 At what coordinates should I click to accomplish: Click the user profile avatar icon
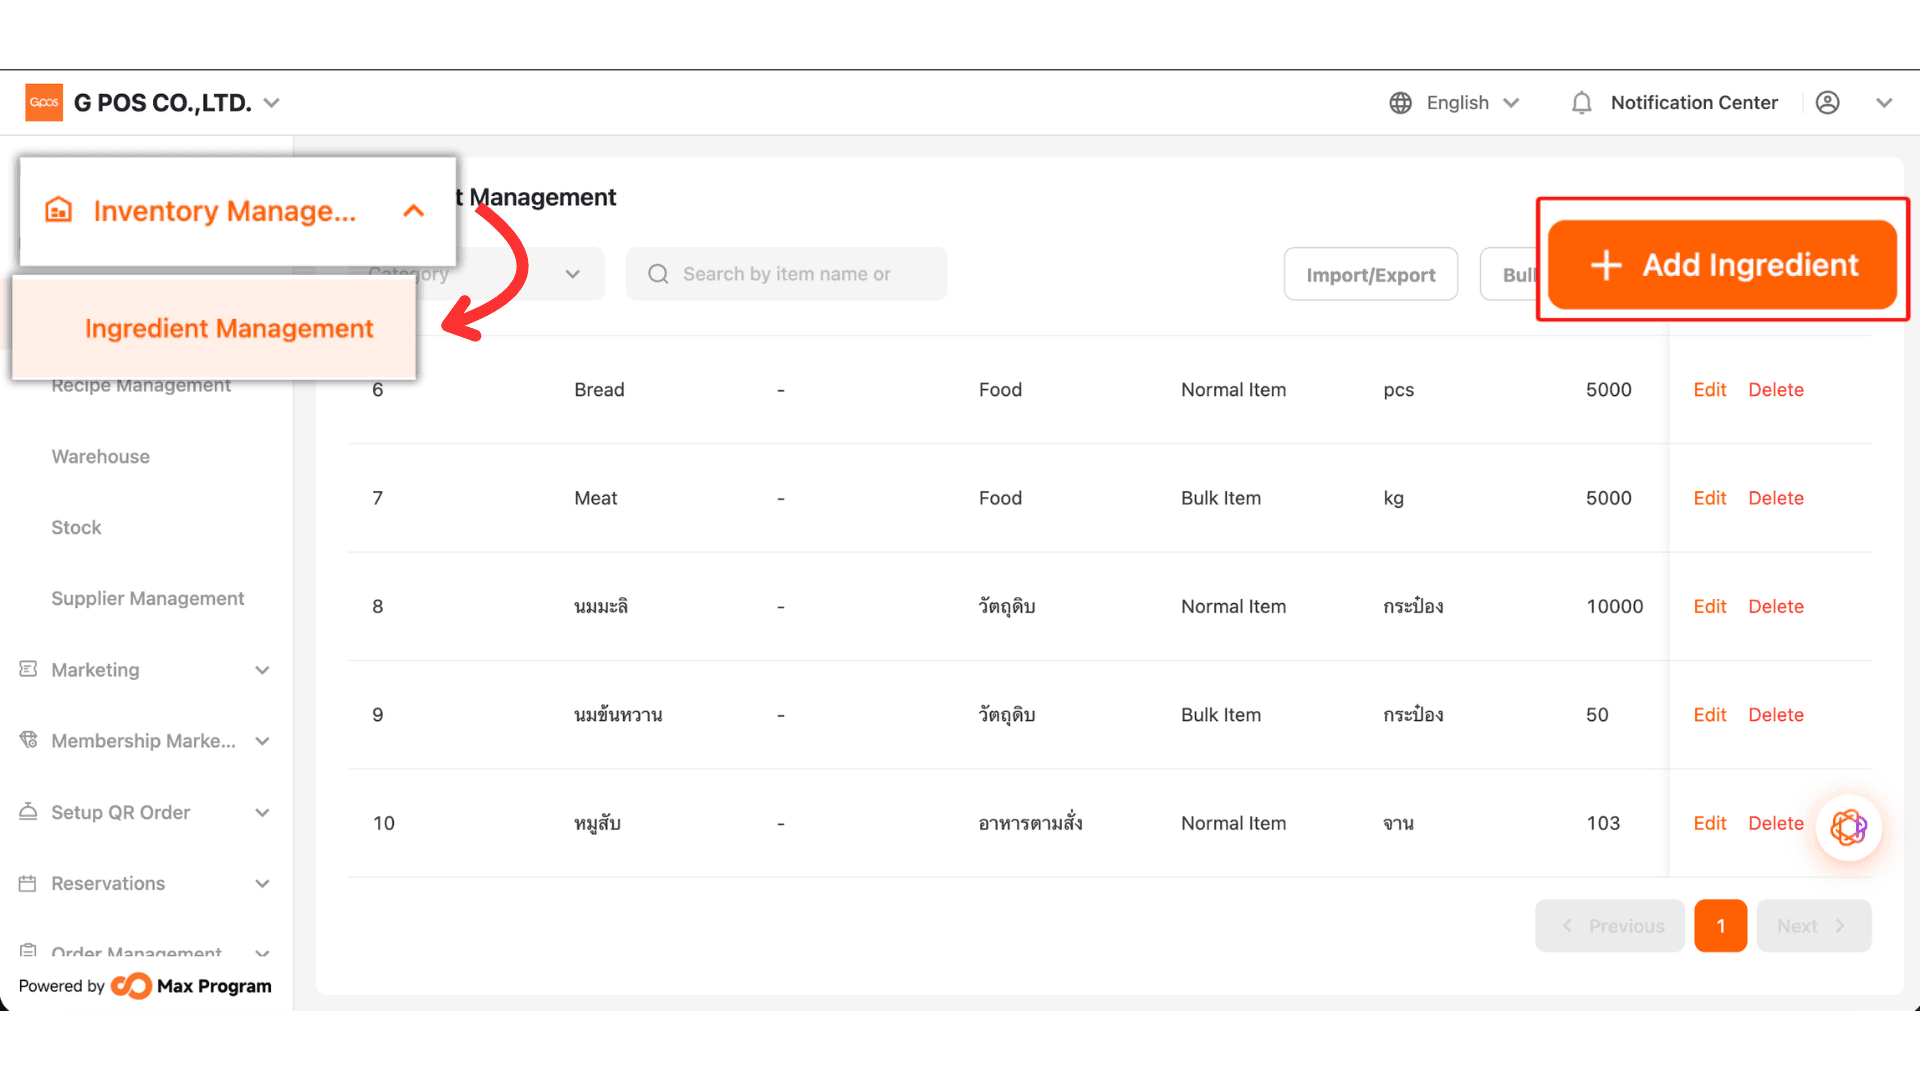(x=1827, y=103)
